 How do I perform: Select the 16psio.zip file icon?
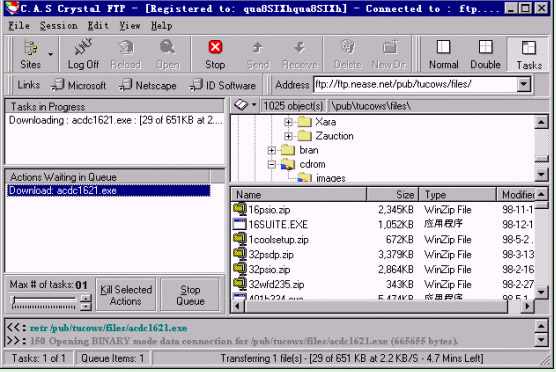(x=239, y=209)
